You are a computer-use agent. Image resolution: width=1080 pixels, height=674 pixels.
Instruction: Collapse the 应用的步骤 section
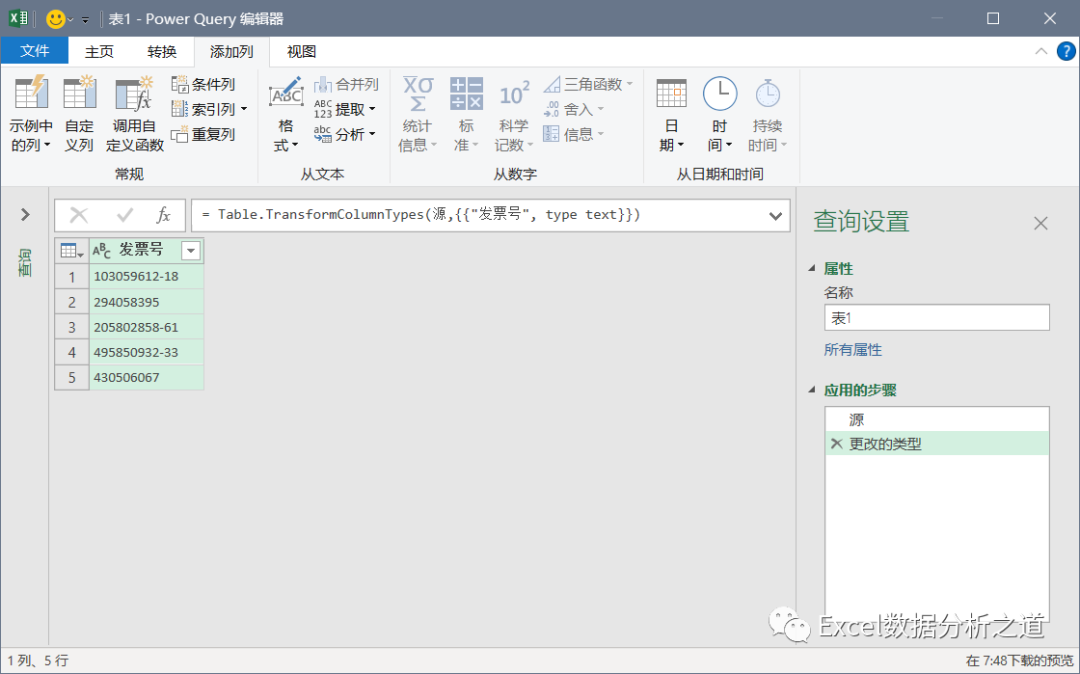coord(812,390)
